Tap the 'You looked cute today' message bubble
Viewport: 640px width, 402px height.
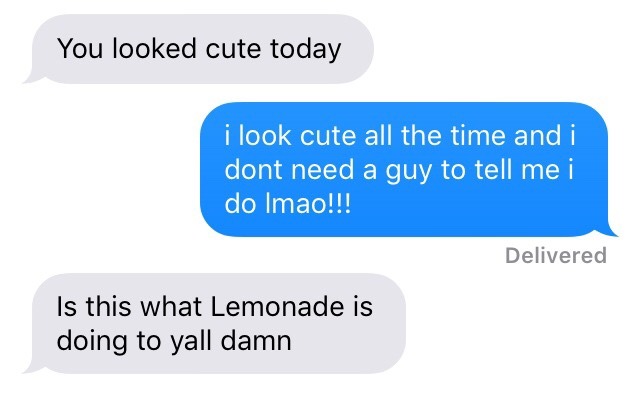pyautogui.click(x=199, y=49)
